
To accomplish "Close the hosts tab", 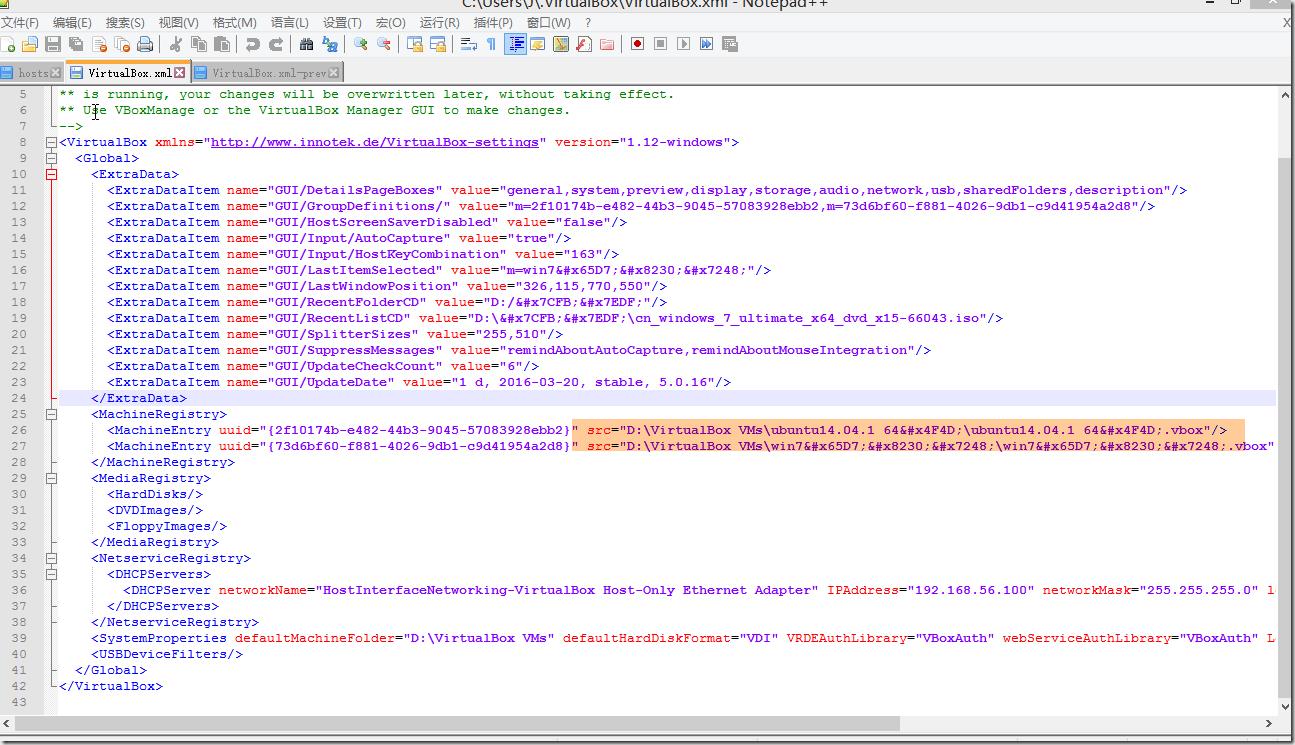I will [x=56, y=73].
